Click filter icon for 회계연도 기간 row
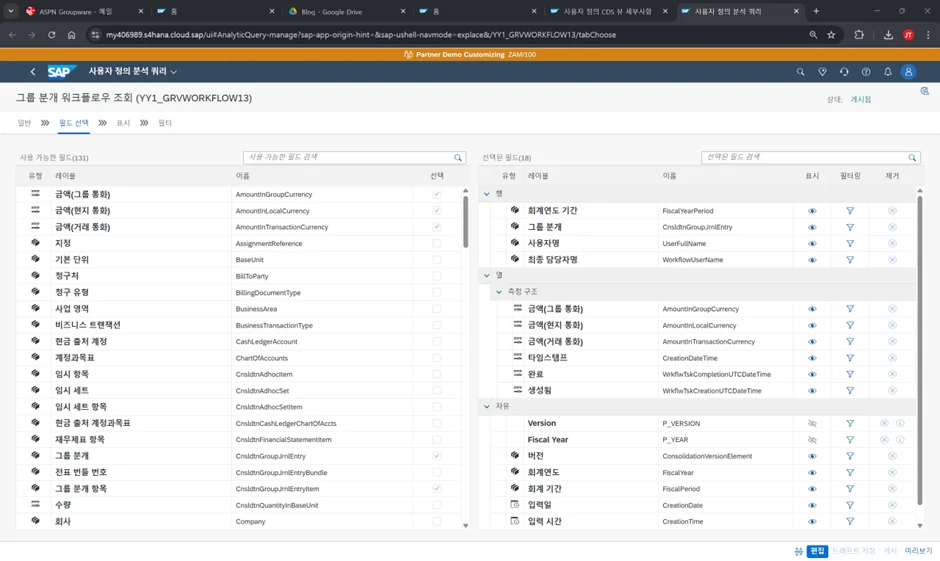940x561 pixels. click(850, 211)
